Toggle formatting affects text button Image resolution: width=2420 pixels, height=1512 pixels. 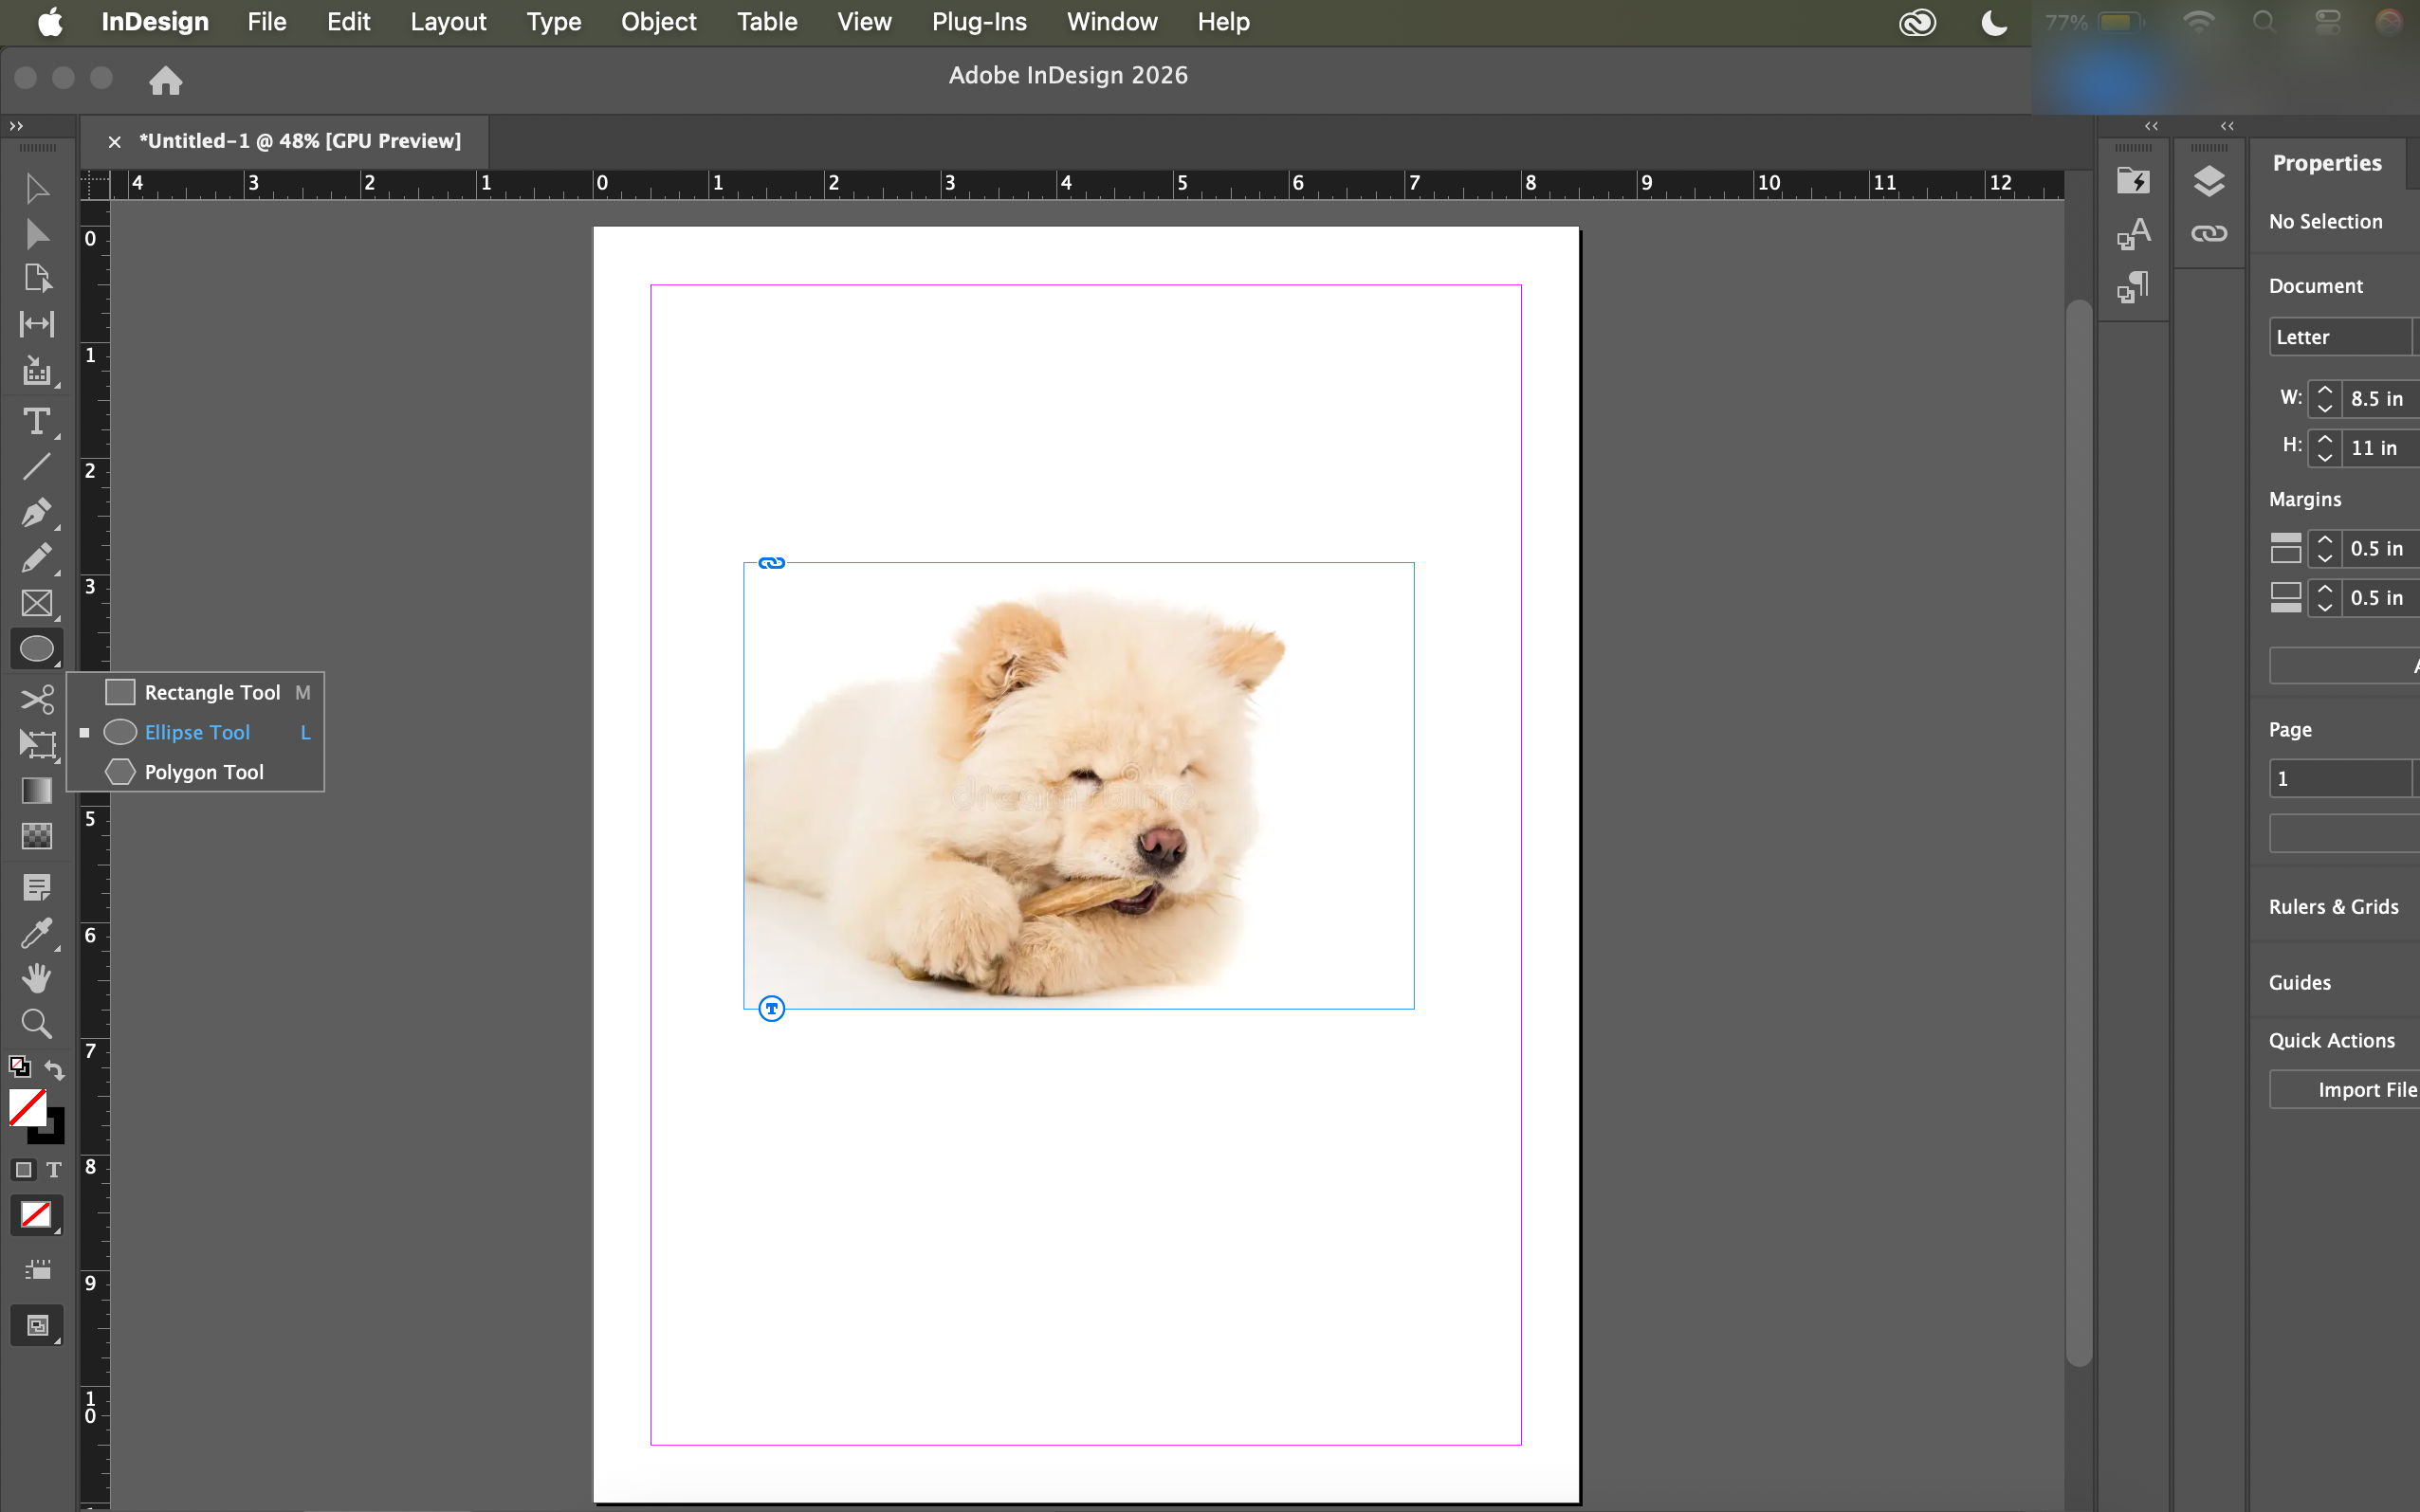54,1169
